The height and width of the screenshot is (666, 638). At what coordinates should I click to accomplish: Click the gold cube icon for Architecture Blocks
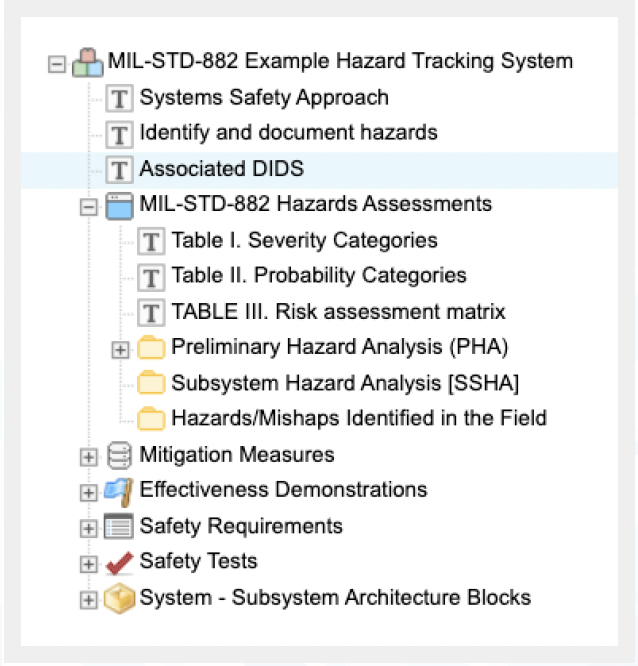[119, 598]
